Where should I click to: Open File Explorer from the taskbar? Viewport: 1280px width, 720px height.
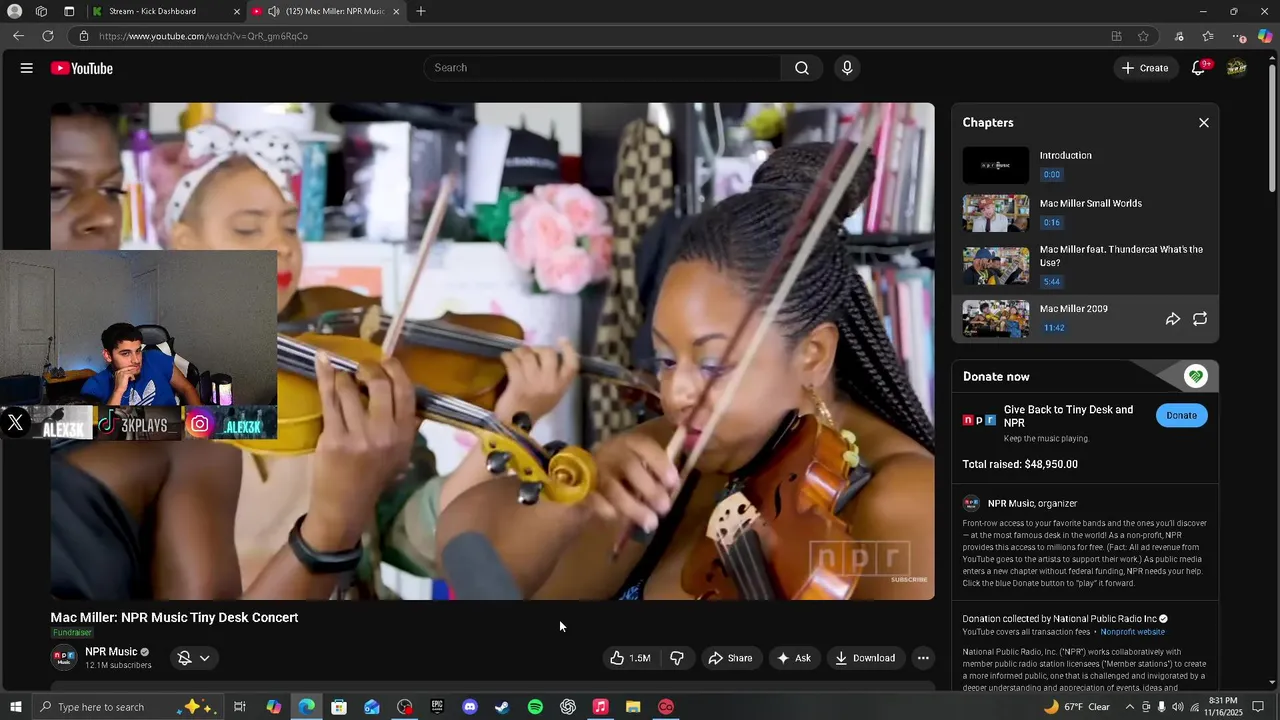633,707
